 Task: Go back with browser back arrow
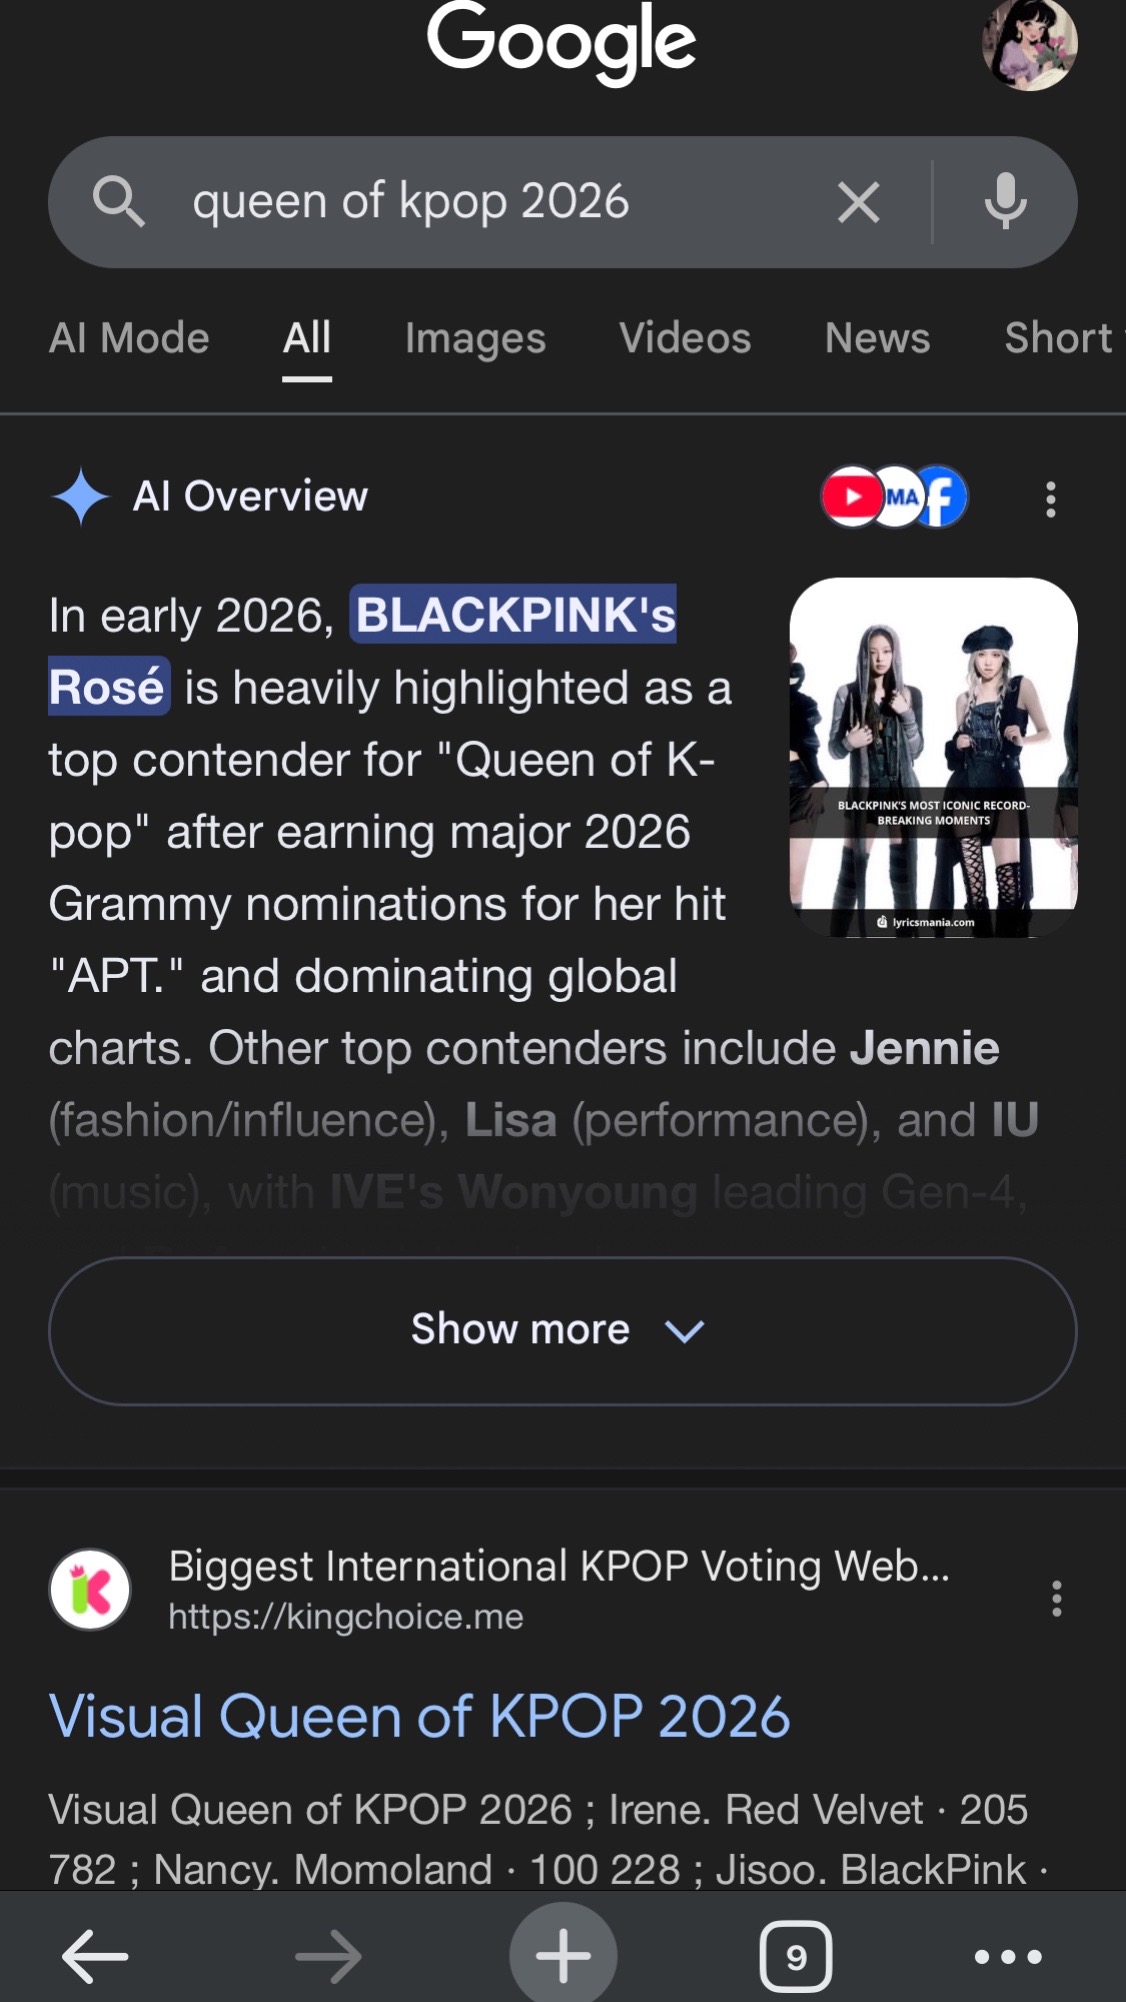point(95,1957)
